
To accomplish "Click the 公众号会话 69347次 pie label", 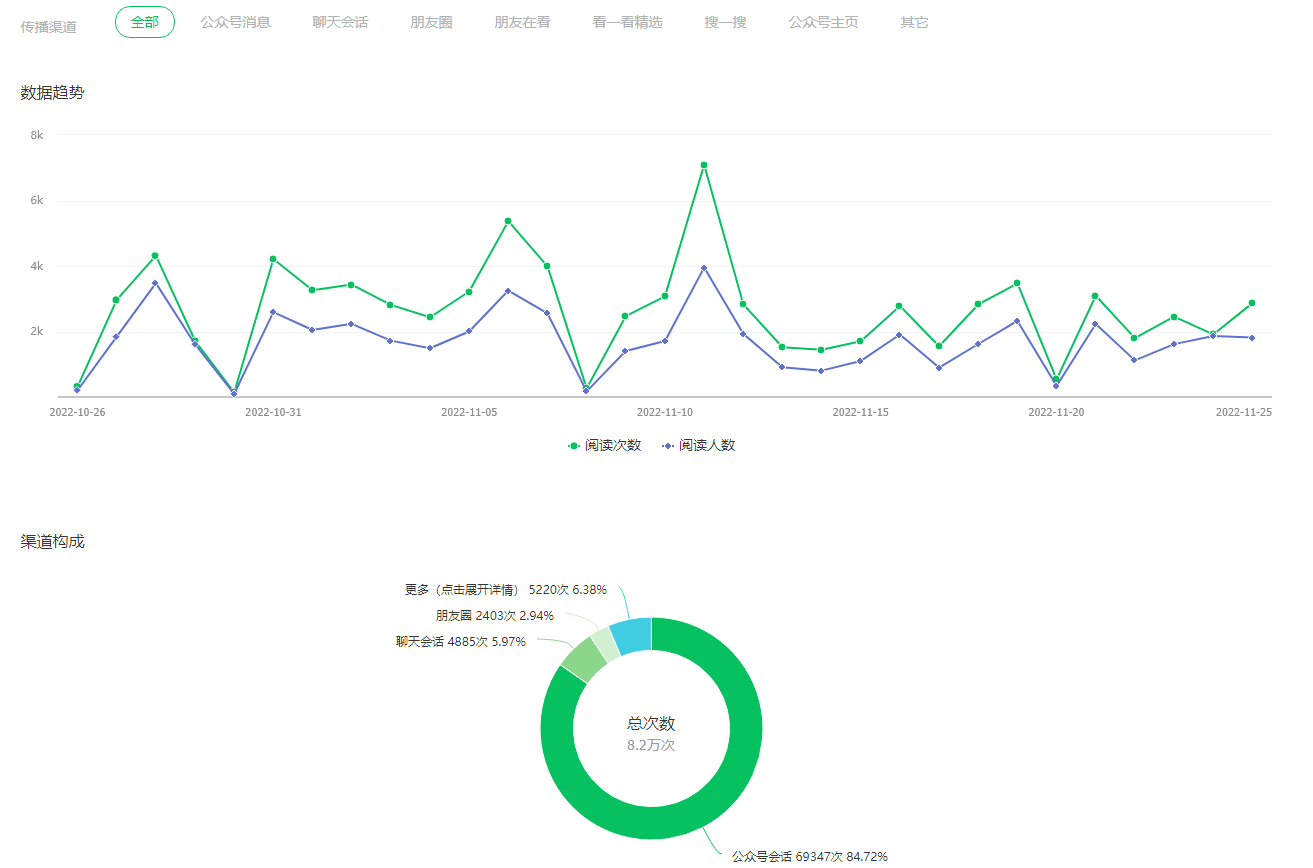I will point(809,856).
